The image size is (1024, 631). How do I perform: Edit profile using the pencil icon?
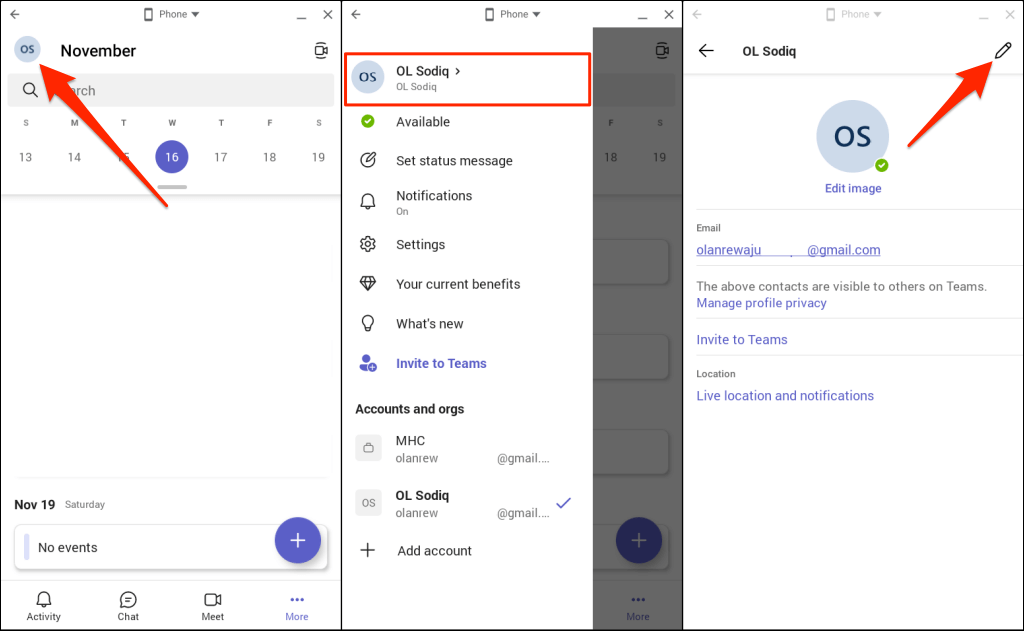click(1003, 49)
